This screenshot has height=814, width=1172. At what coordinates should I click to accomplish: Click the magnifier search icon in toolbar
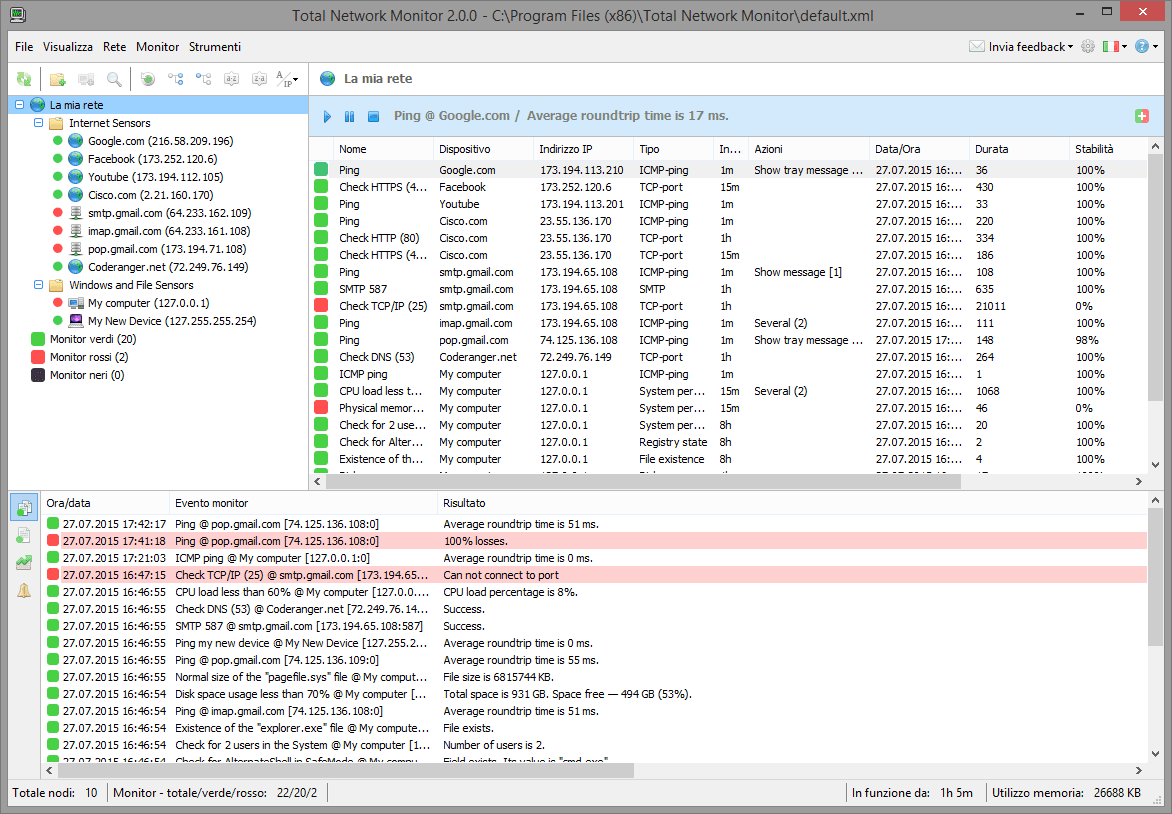[114, 79]
